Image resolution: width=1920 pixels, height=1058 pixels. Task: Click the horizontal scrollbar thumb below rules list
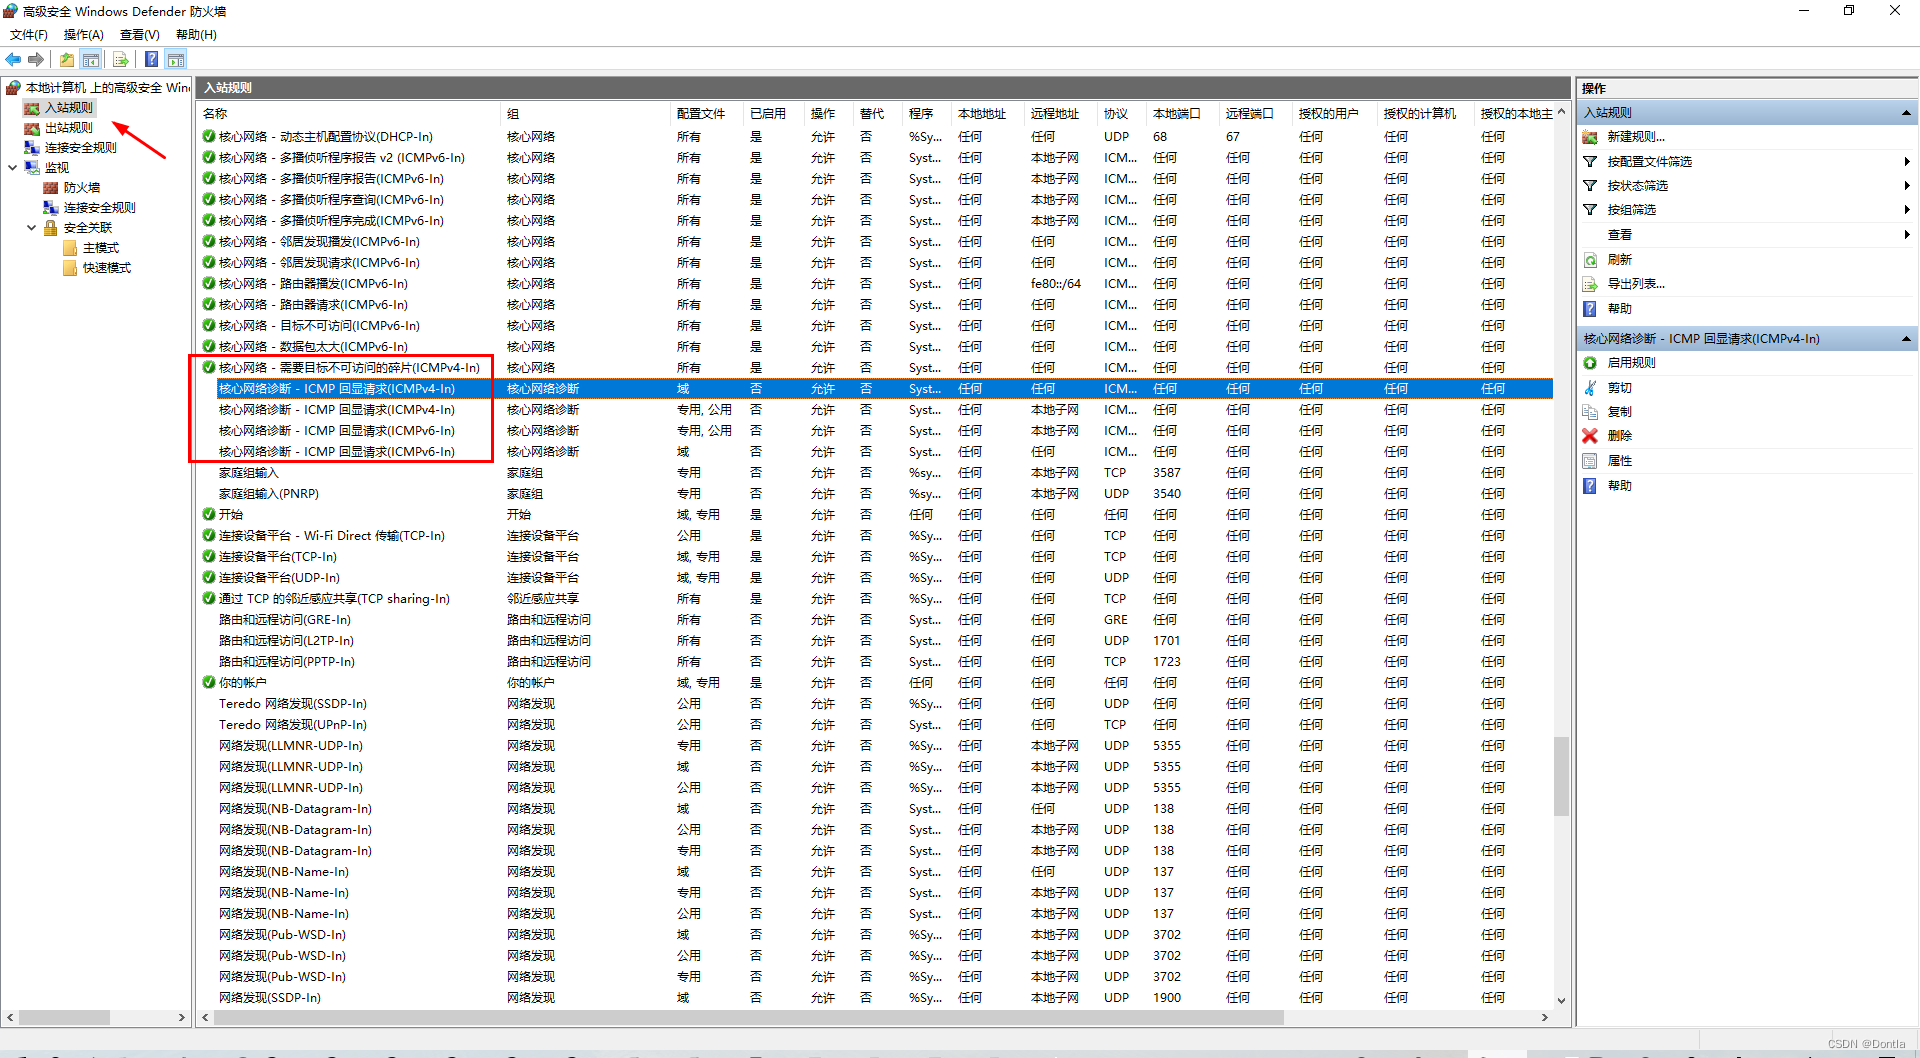pos(748,1018)
